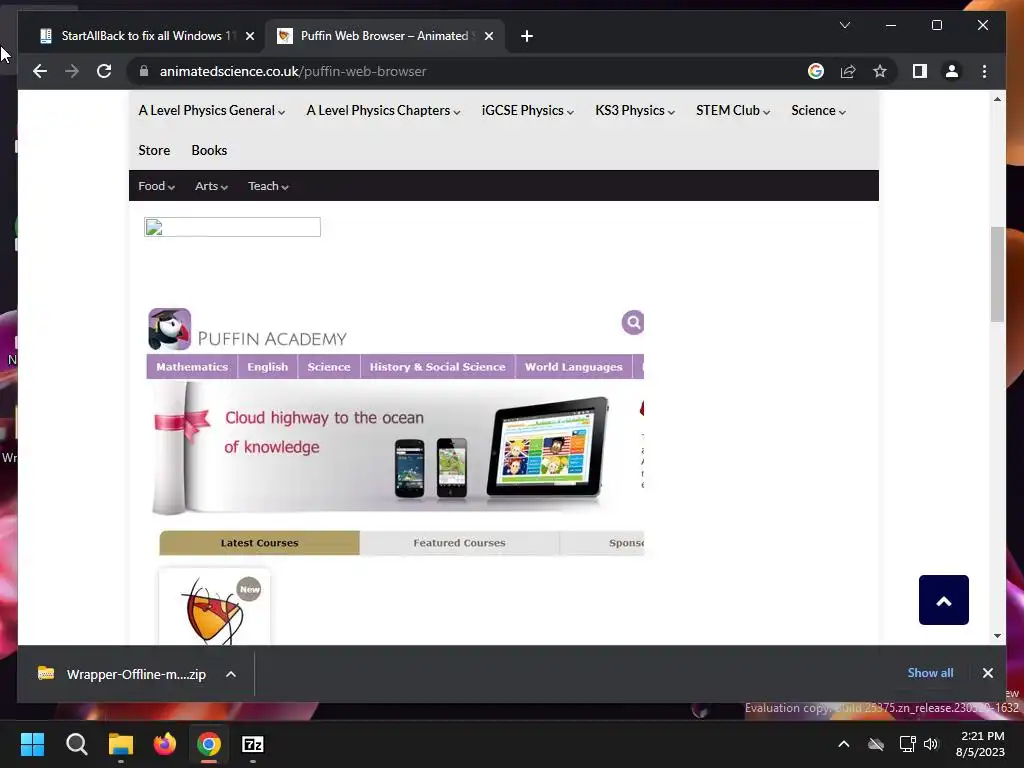The image size is (1024, 768).
Task: Expand A Level Physics General menu
Action: (211, 110)
